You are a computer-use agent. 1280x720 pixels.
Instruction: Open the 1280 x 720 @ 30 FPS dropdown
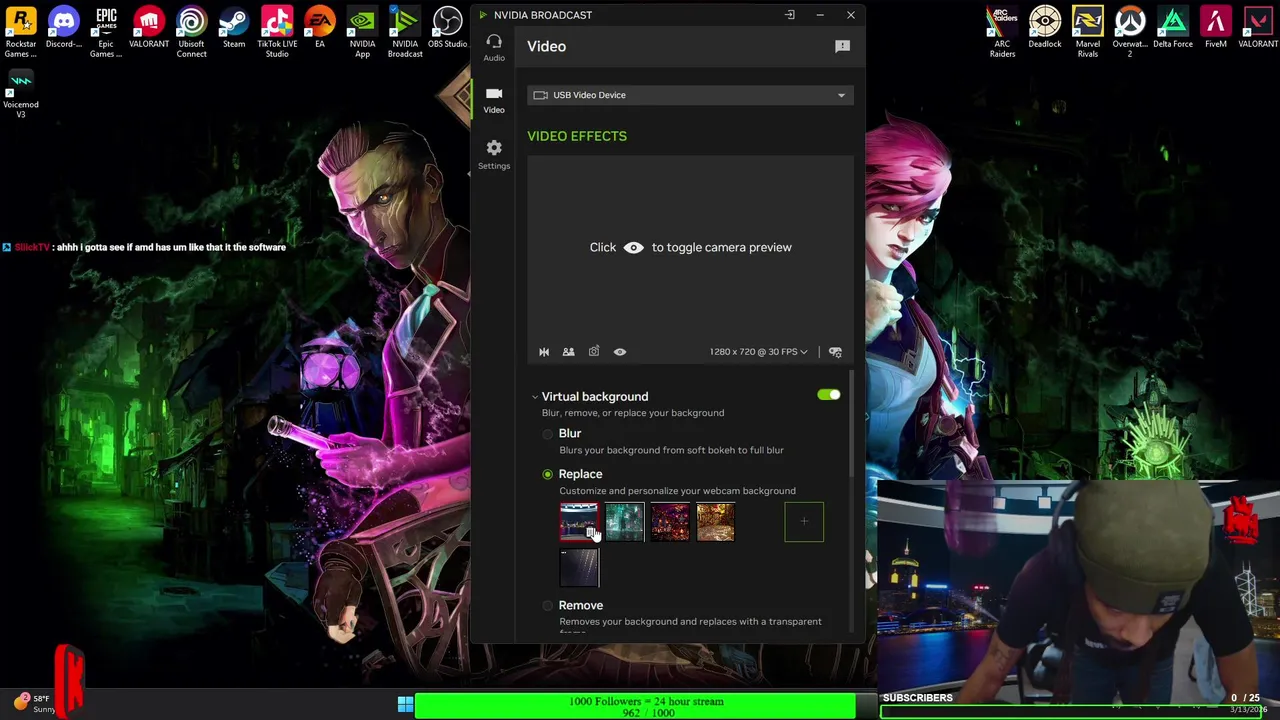(759, 352)
